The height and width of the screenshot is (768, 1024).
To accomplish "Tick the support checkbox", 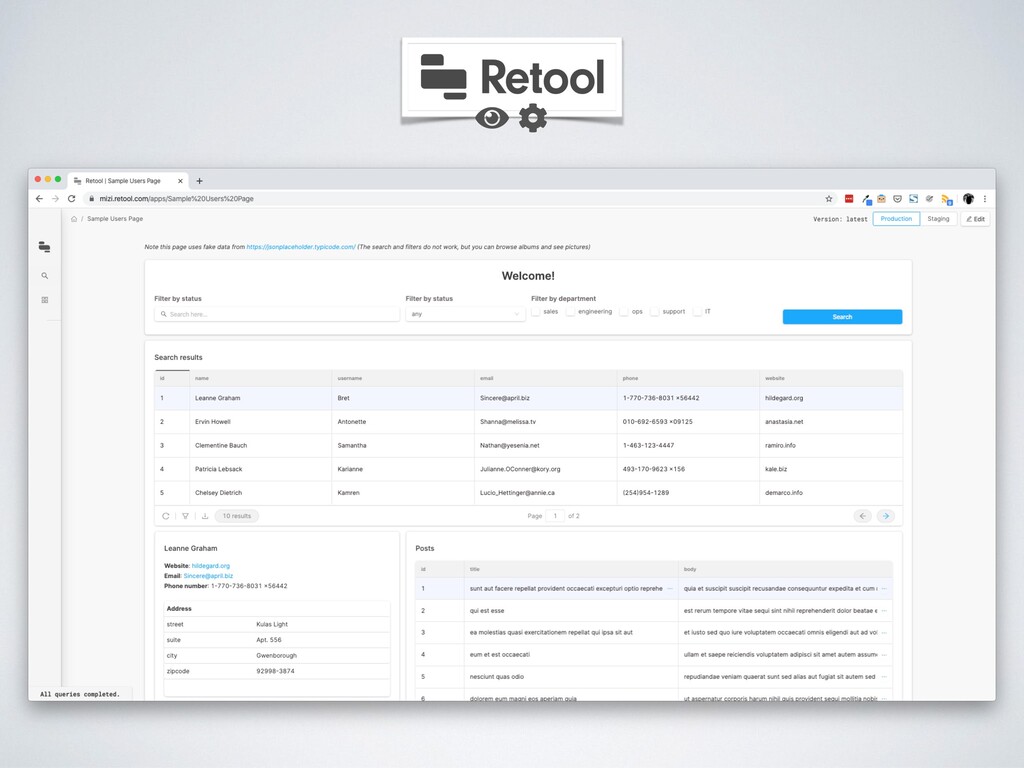I will point(655,312).
